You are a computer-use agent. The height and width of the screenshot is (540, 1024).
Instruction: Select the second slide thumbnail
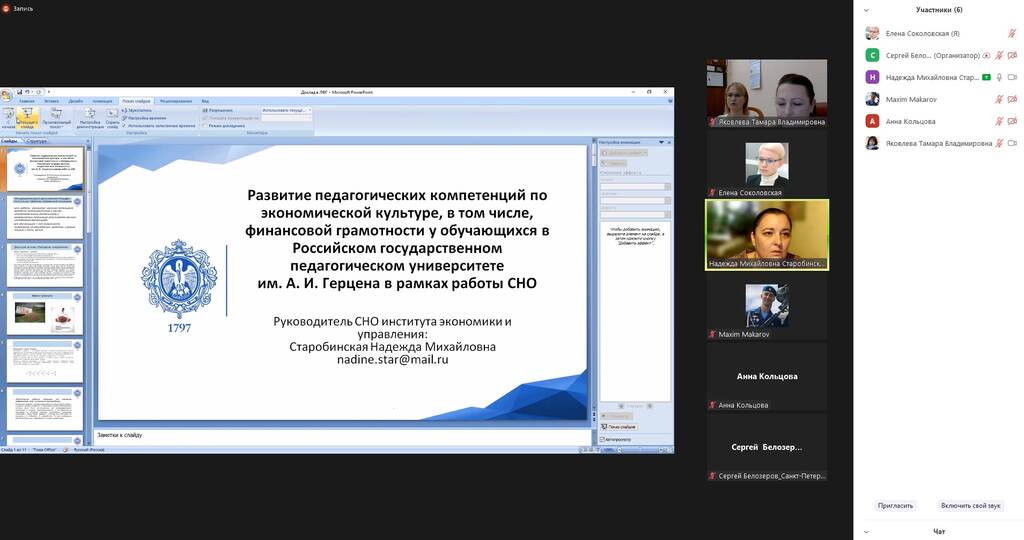pos(45,217)
